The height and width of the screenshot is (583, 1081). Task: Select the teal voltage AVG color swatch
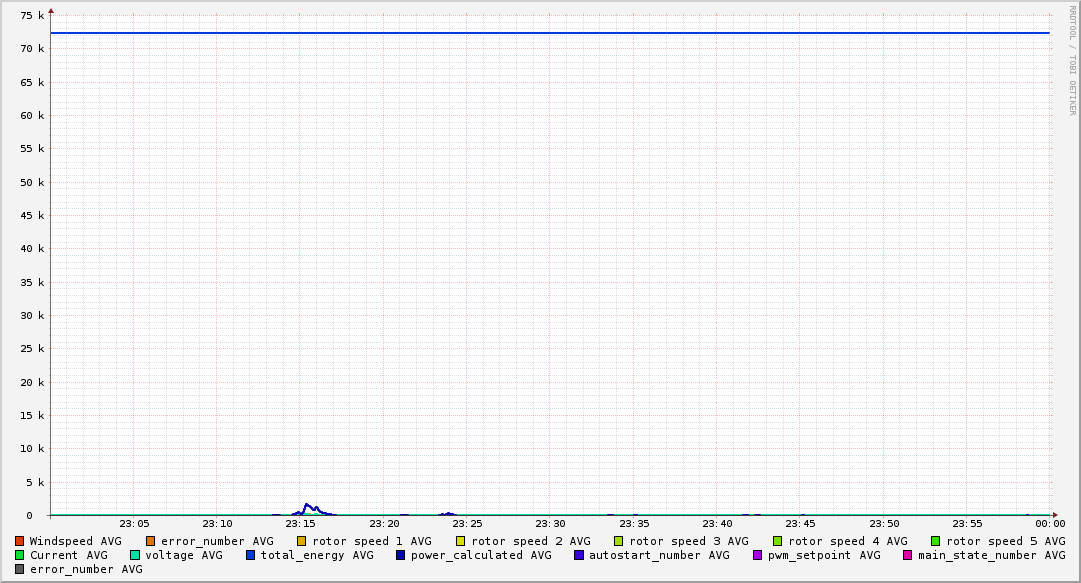click(135, 555)
